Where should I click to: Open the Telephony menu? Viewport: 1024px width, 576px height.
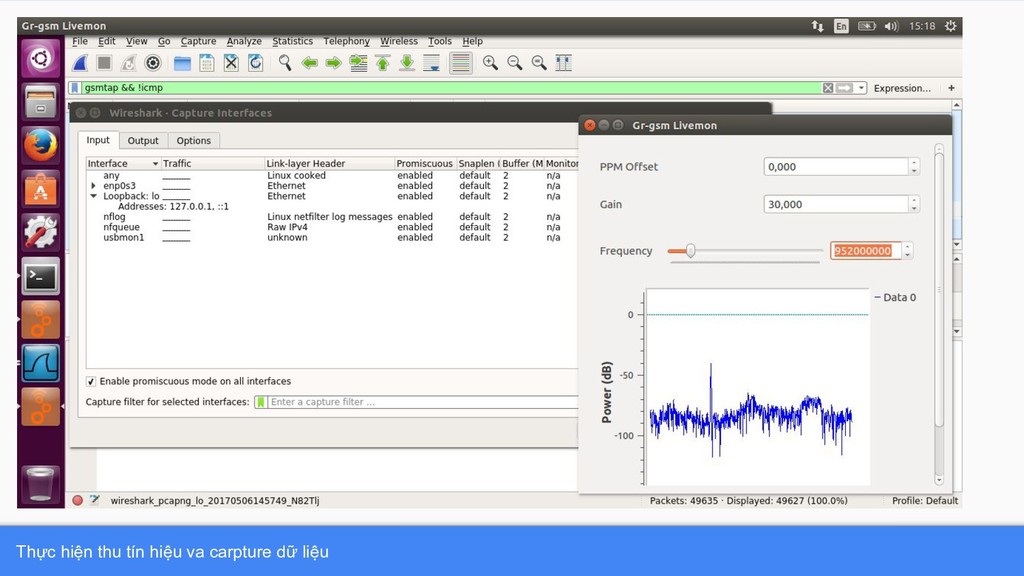346,41
